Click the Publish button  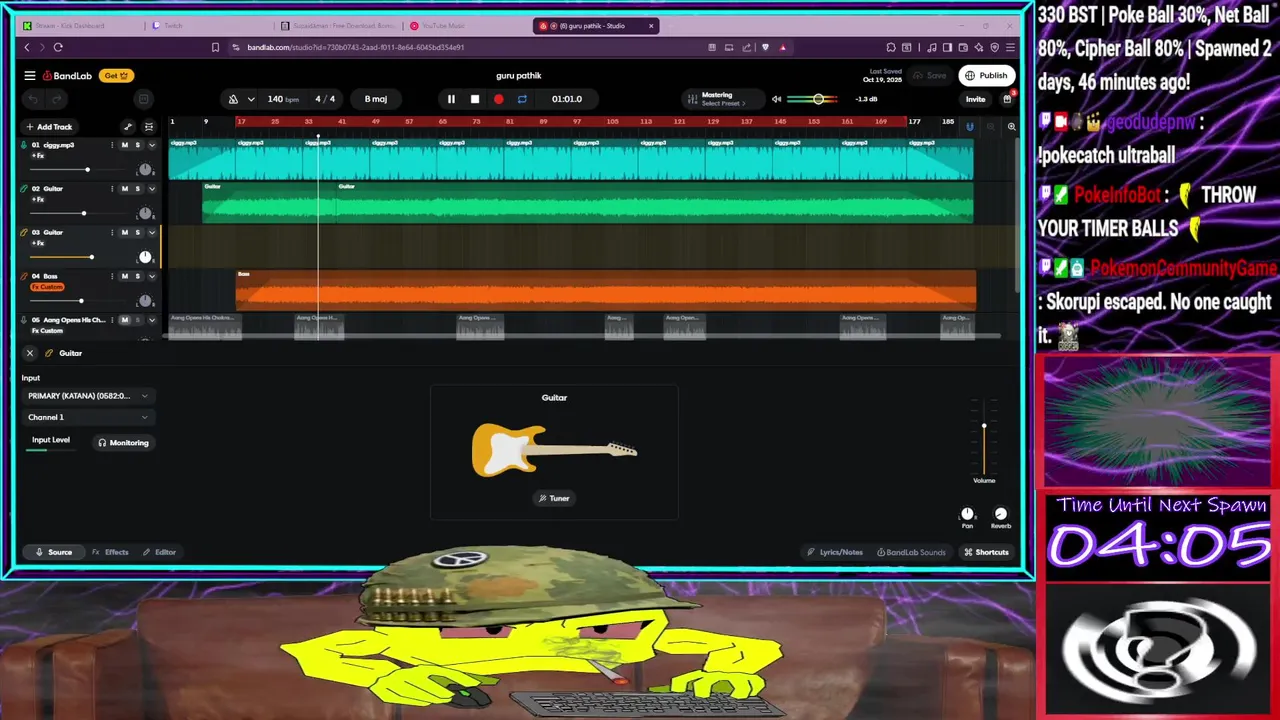coord(986,75)
